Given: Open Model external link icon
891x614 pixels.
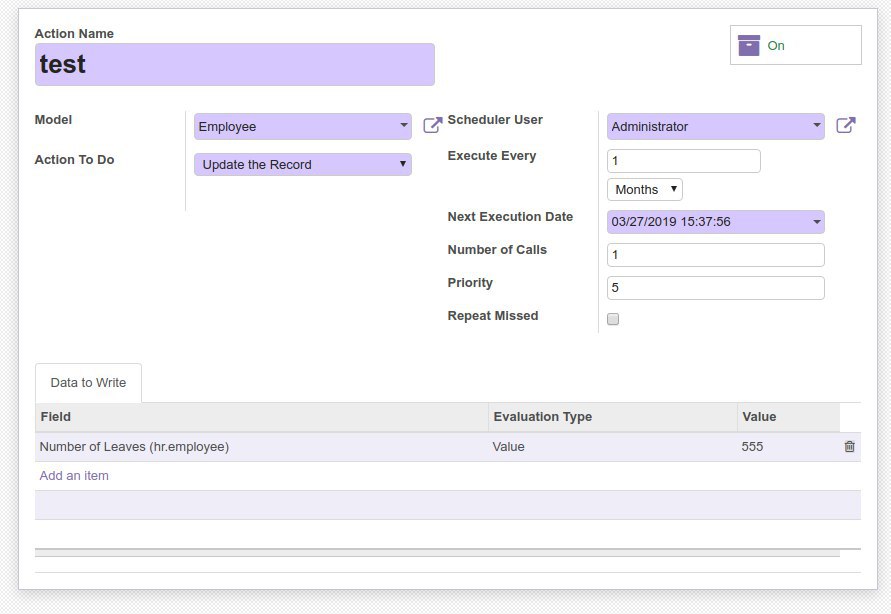Looking at the screenshot, I should [432, 126].
